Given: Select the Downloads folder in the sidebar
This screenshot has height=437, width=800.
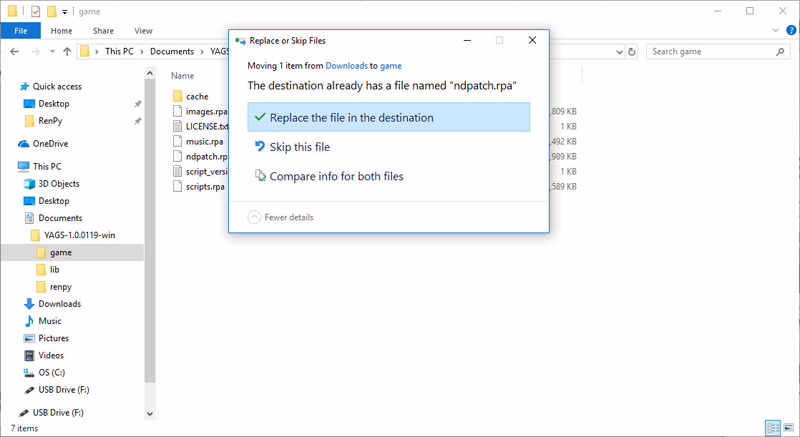Looking at the screenshot, I should point(59,304).
